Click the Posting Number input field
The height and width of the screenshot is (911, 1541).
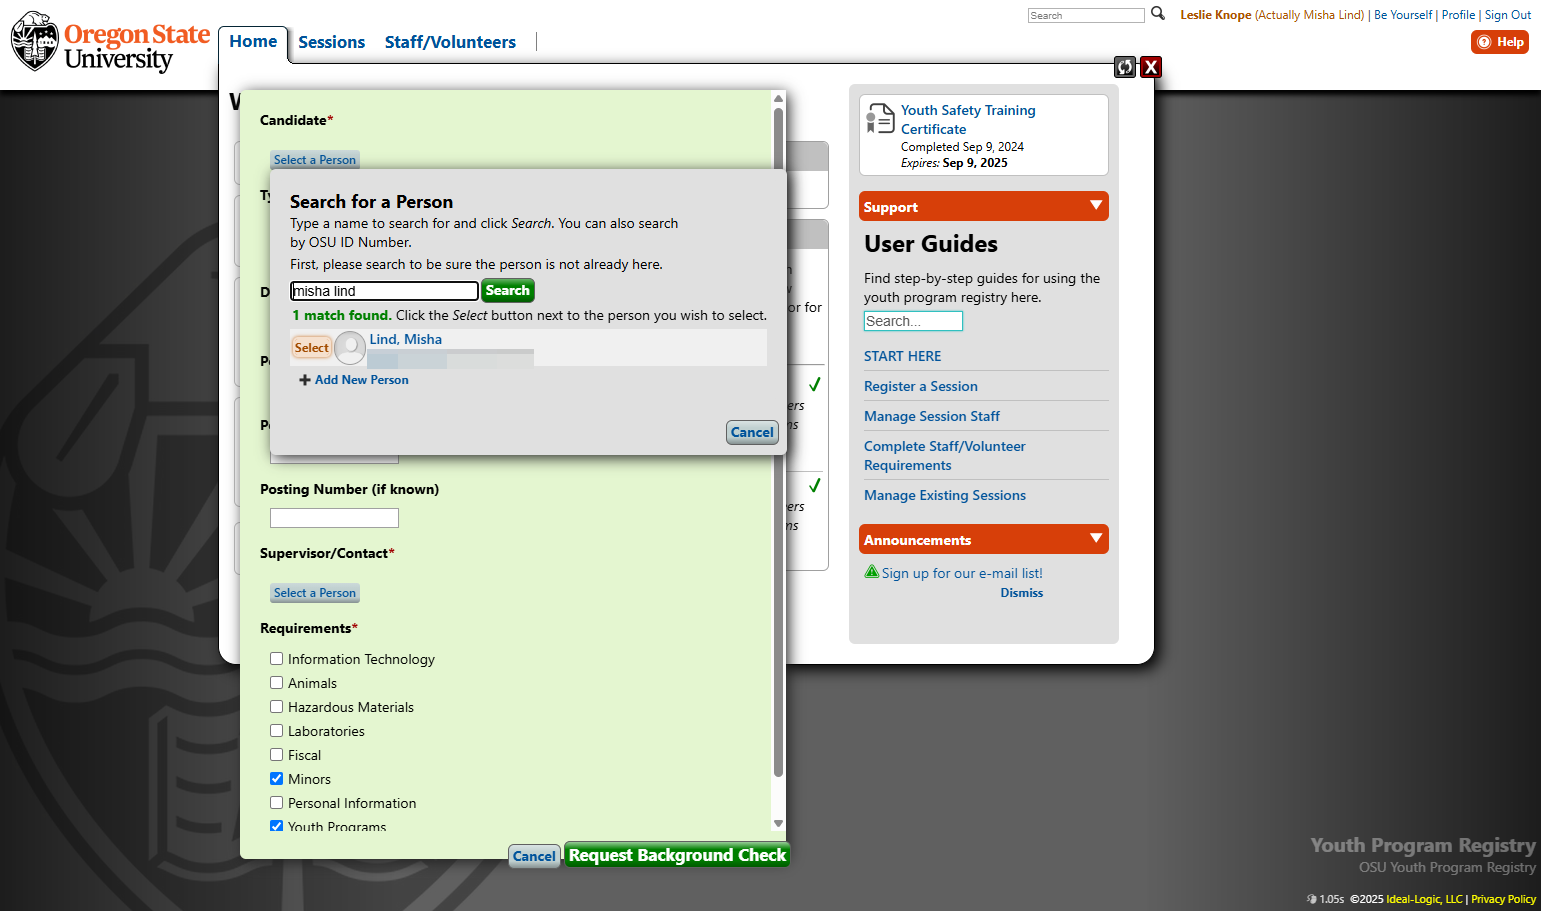click(x=334, y=518)
